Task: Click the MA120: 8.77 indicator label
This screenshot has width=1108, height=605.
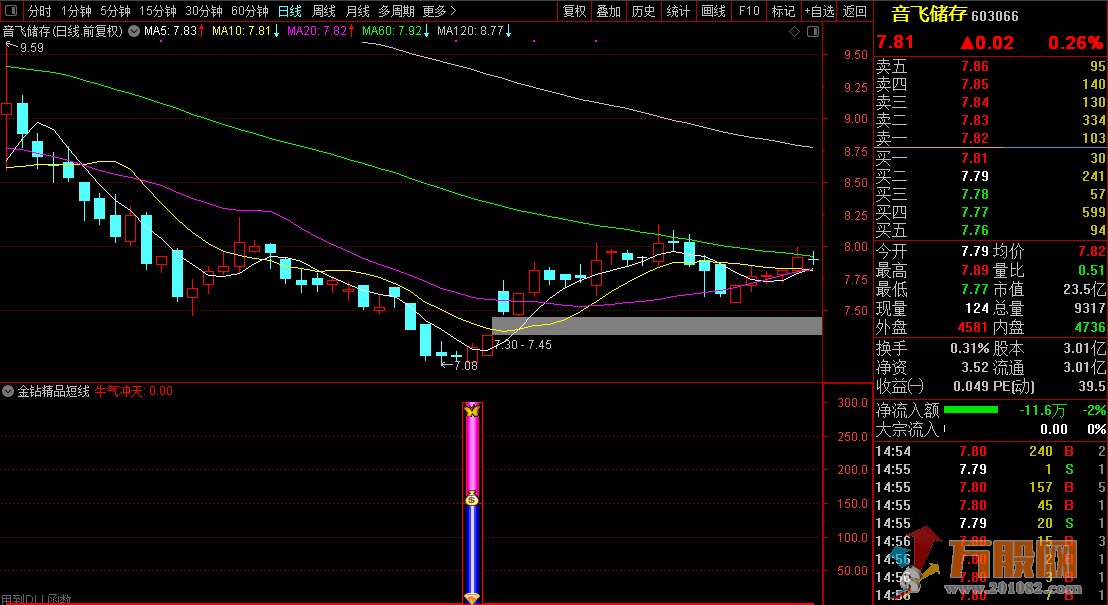Action: (475, 31)
